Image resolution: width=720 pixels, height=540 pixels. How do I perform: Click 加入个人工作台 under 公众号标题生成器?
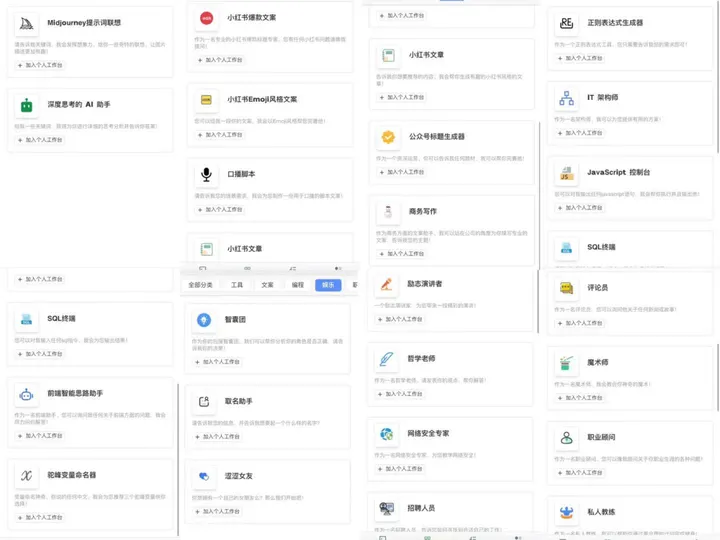[x=402, y=172]
